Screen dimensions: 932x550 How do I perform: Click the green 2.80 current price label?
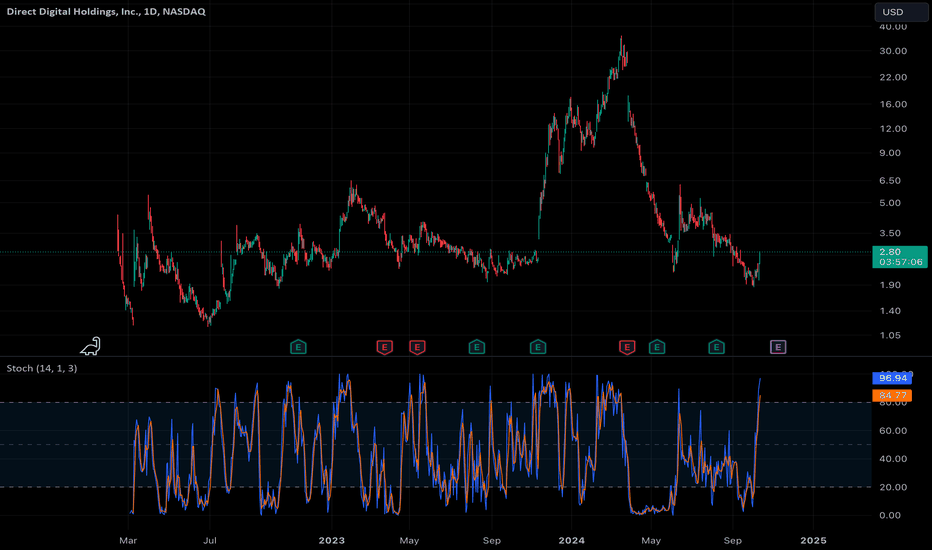[x=899, y=256]
